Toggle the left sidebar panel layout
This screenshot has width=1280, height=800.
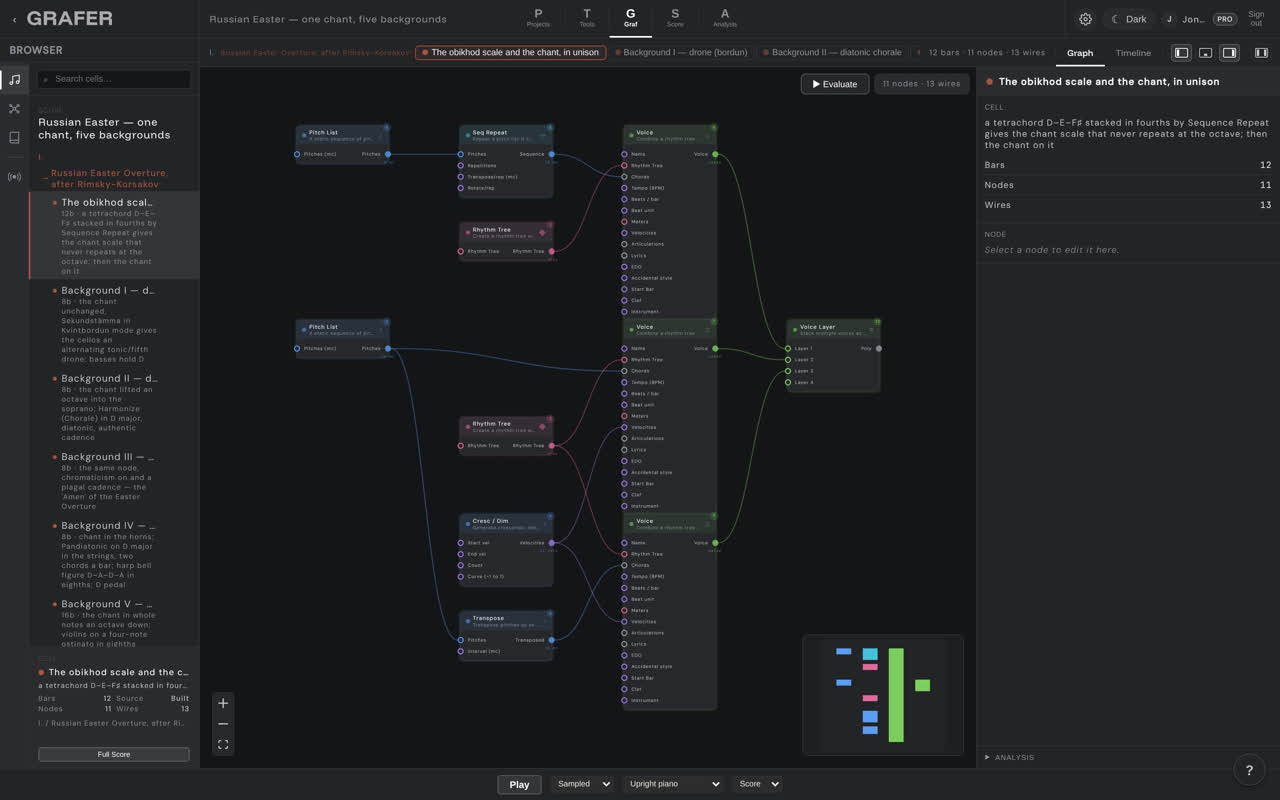click(1181, 53)
